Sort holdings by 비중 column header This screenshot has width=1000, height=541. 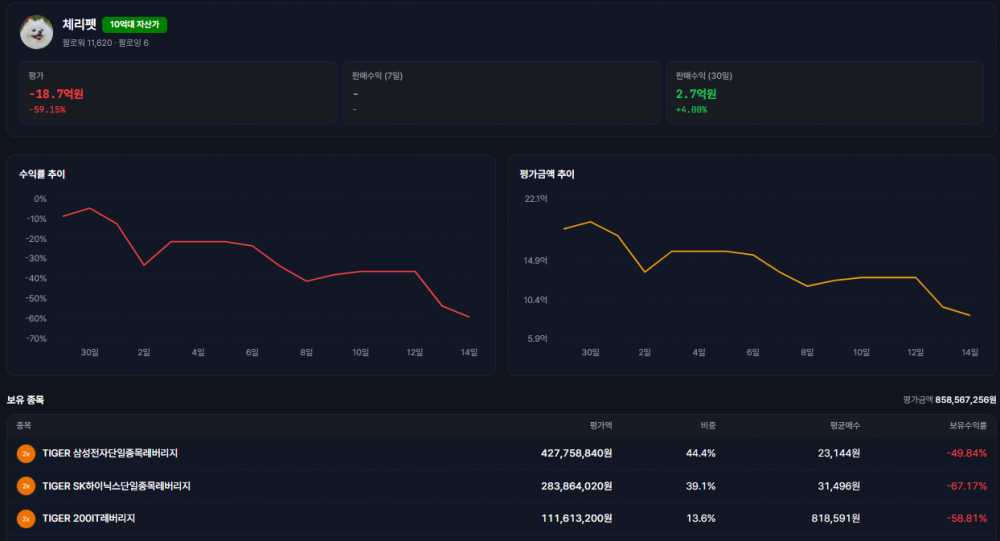(708, 426)
